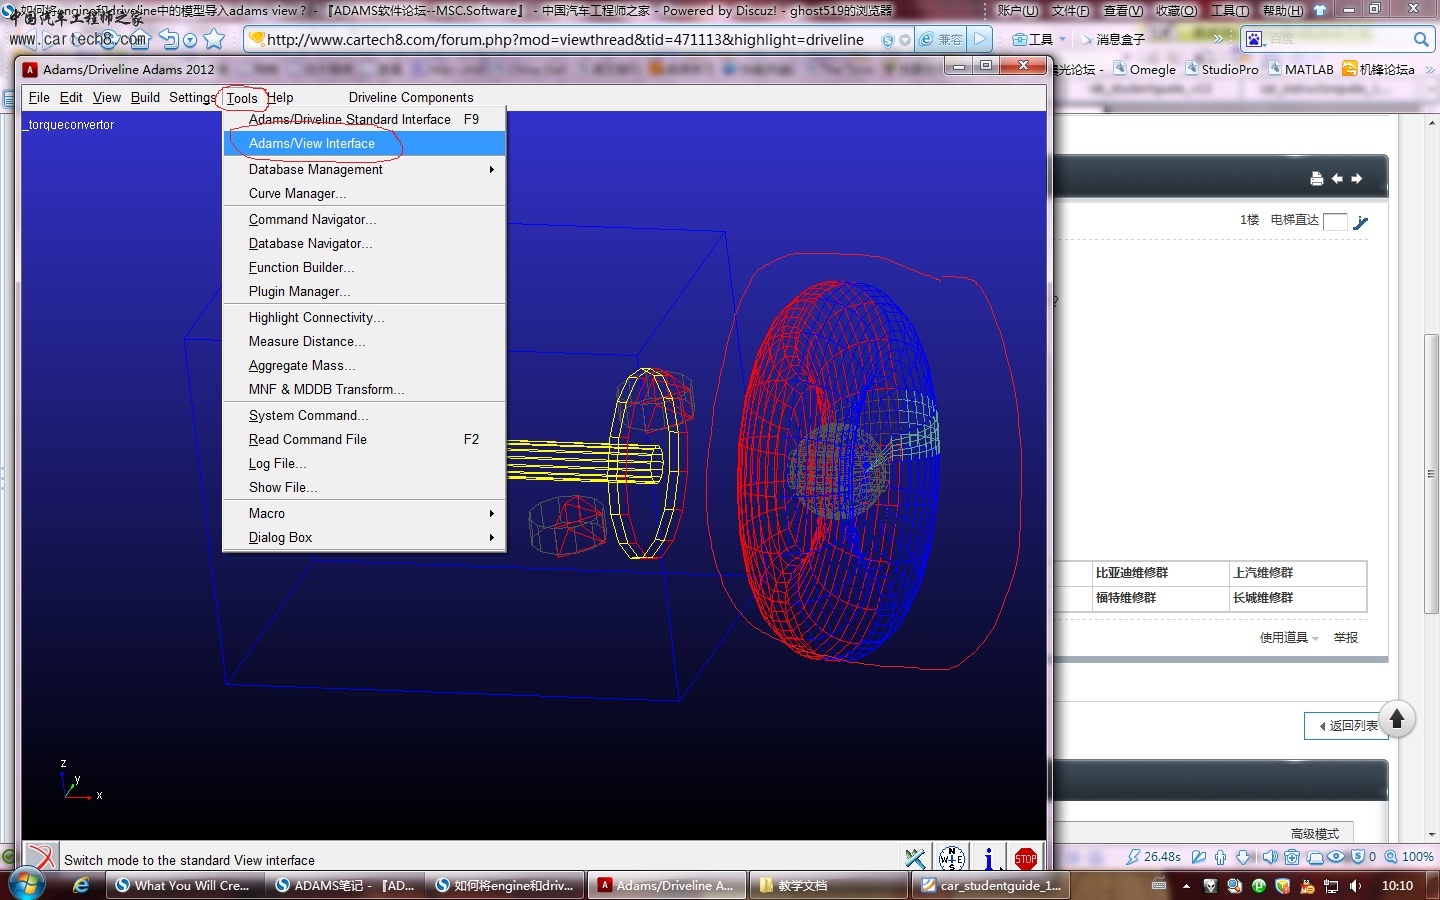Select Adams/View Interface menu item
The height and width of the screenshot is (900, 1440).
tap(364, 144)
